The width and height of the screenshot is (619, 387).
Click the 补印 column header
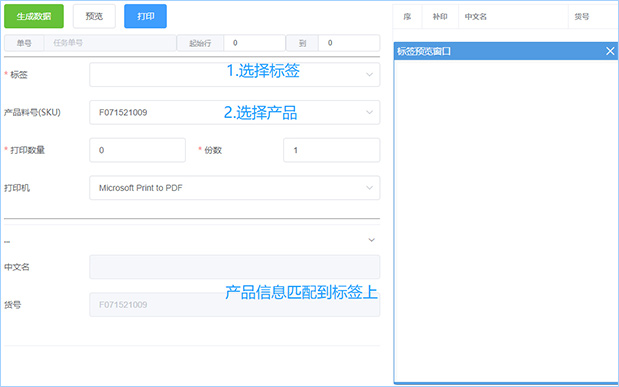440,17
